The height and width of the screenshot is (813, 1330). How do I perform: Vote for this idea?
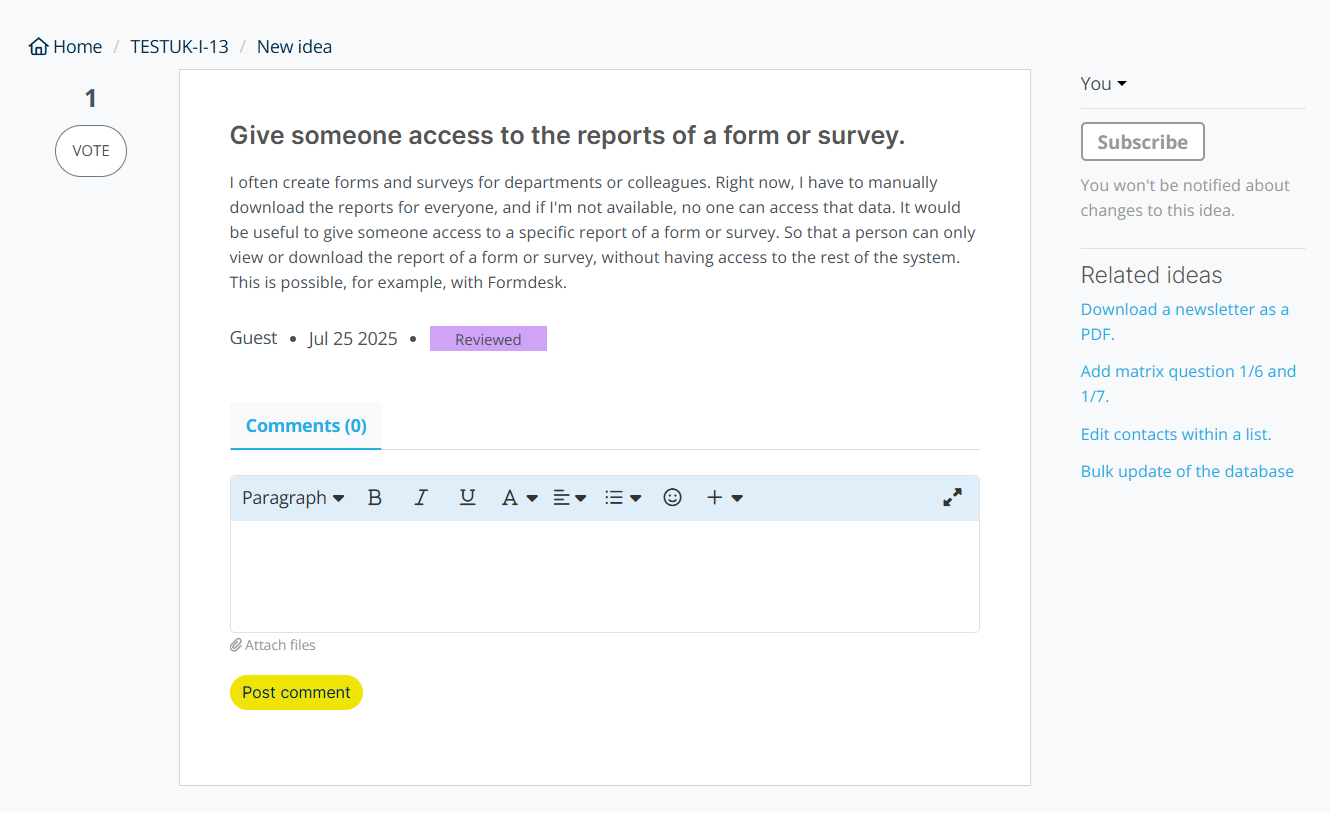click(x=91, y=151)
